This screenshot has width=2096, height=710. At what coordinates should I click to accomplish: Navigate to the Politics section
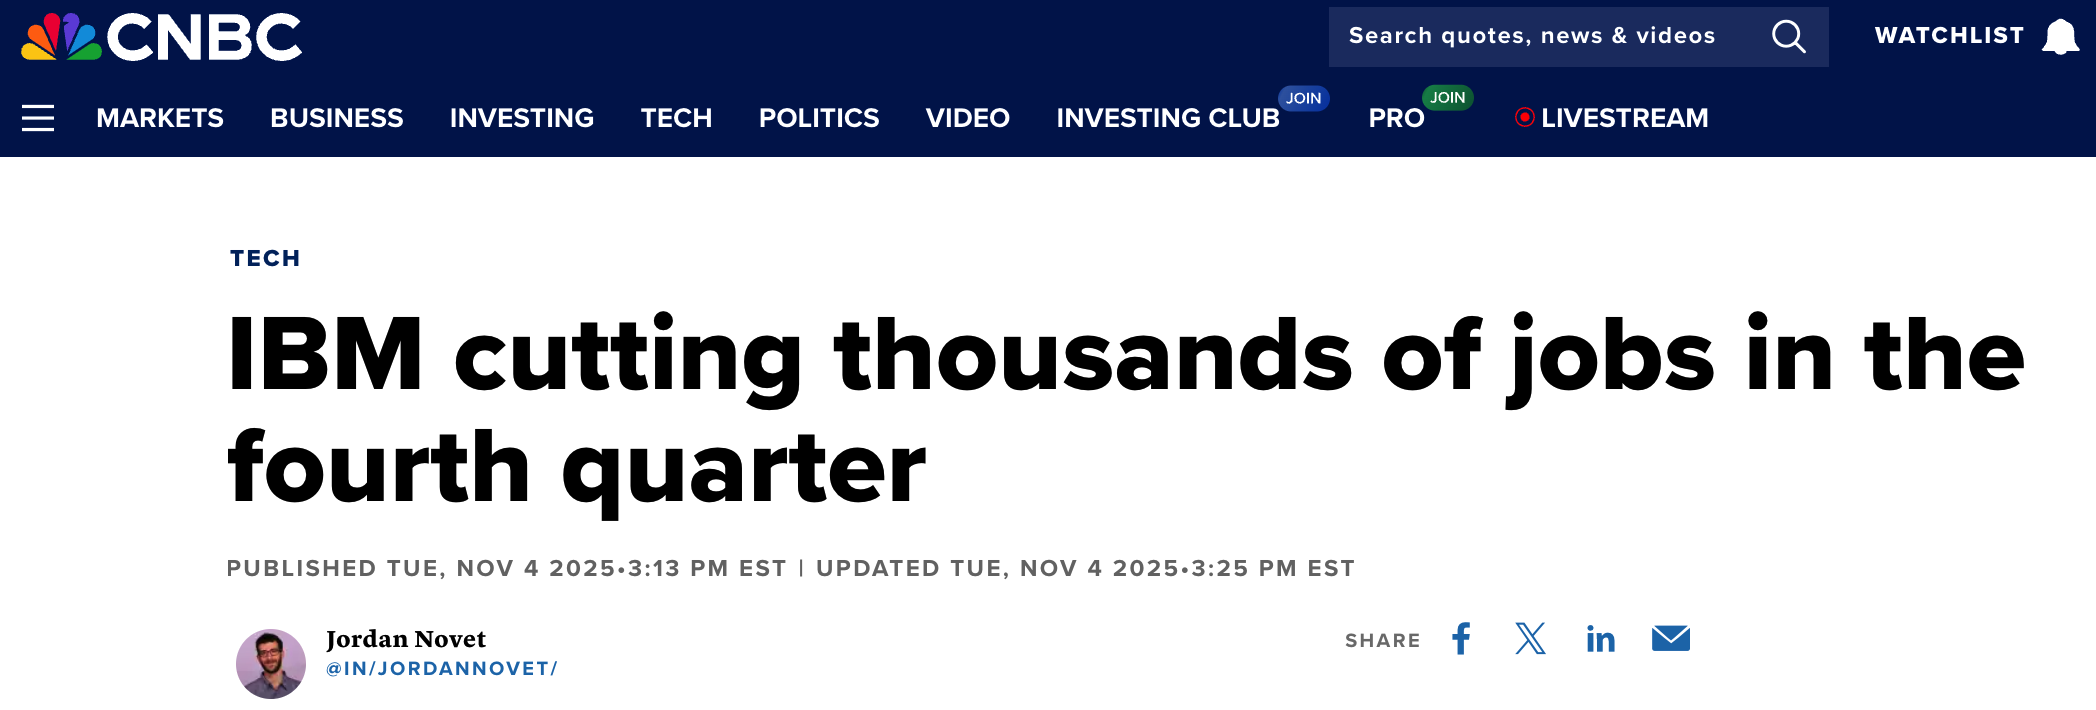click(x=818, y=118)
